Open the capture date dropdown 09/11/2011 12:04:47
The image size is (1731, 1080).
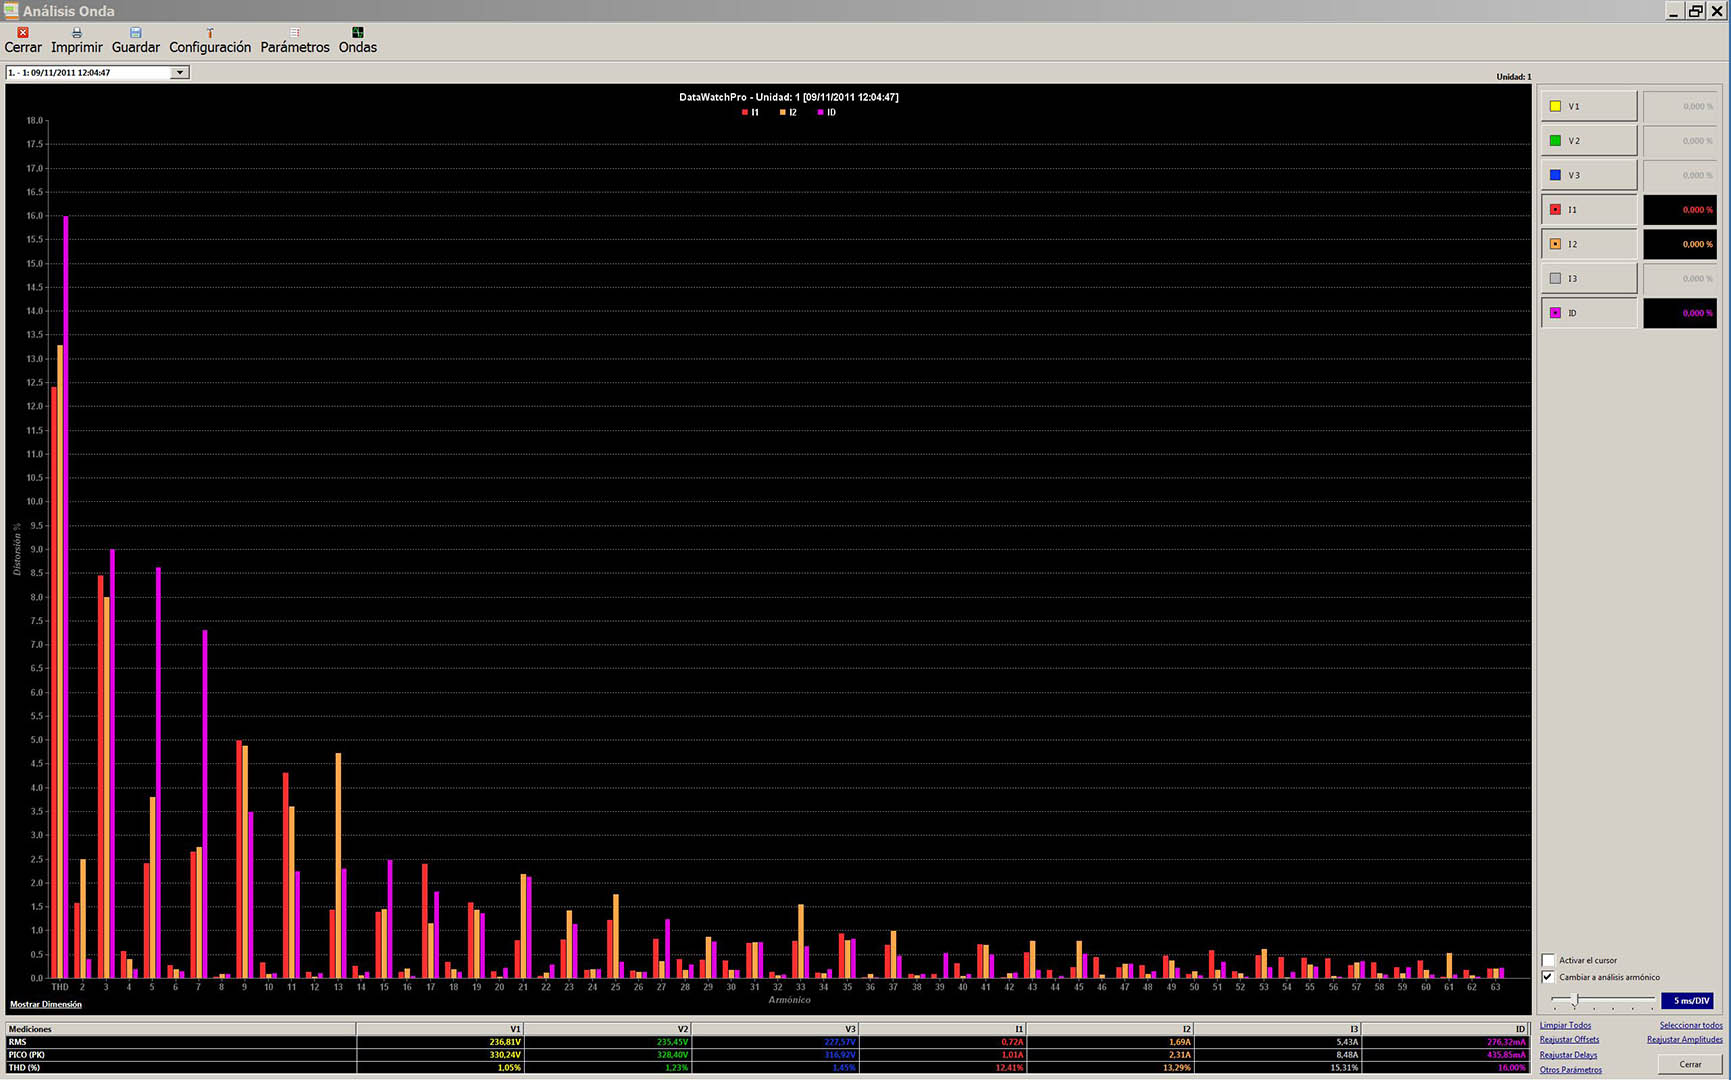[x=97, y=72]
